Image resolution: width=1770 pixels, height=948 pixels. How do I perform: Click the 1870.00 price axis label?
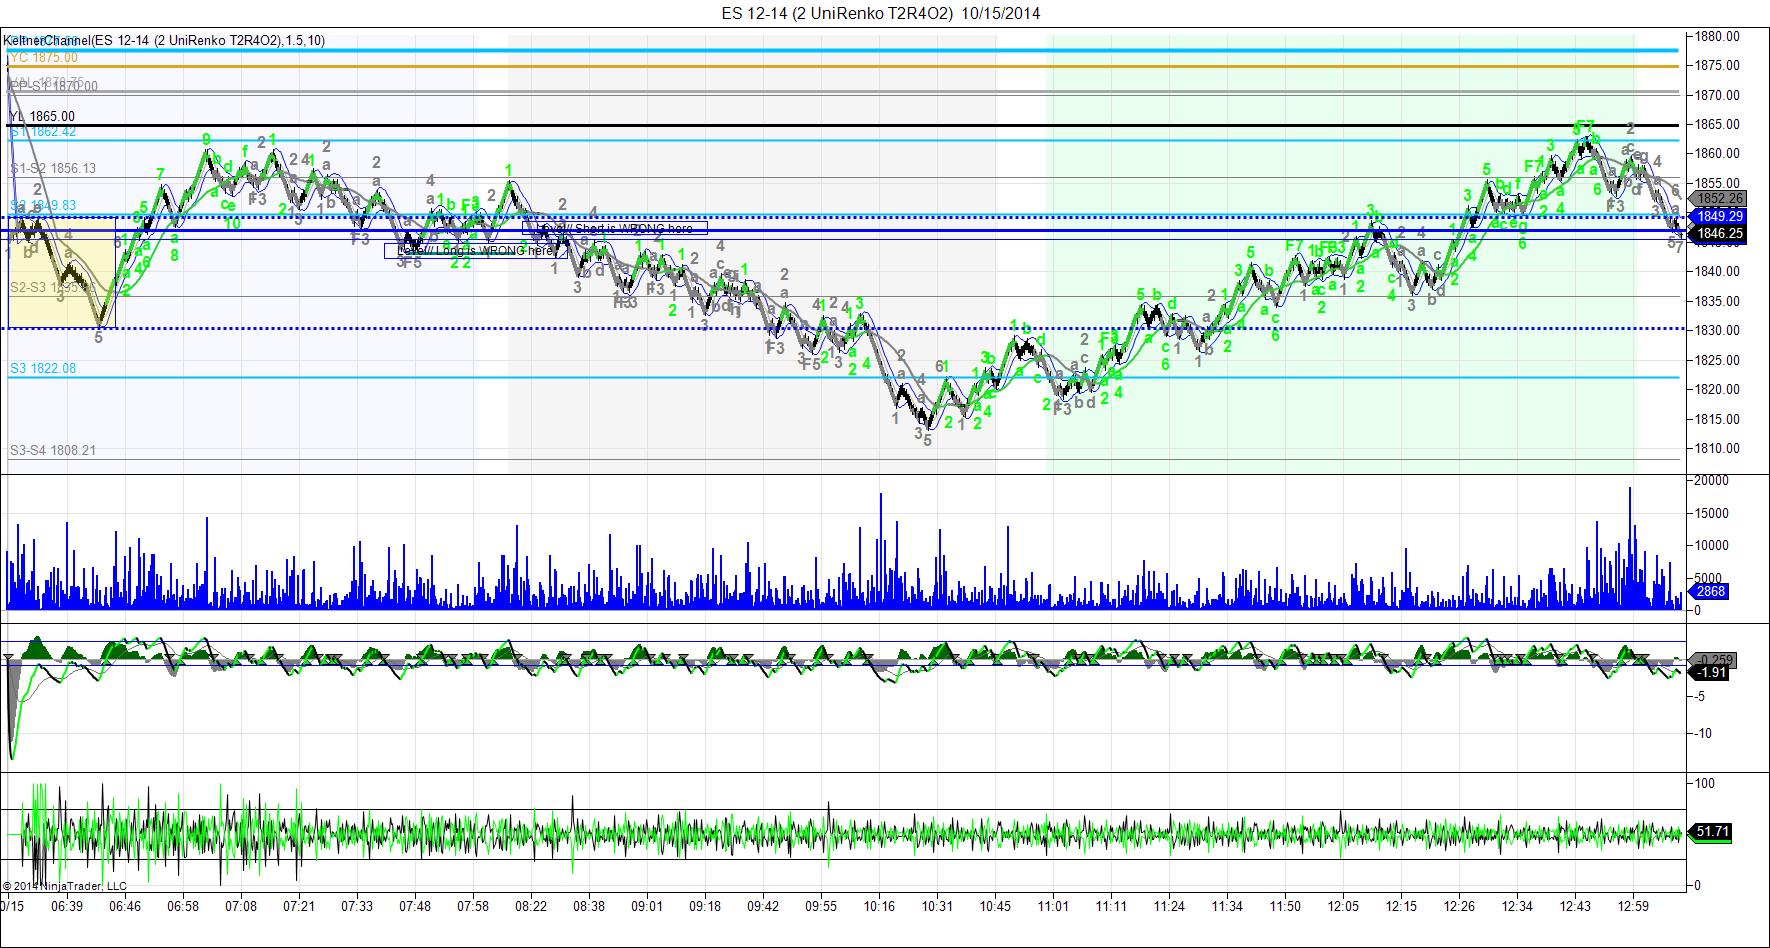click(x=1718, y=96)
